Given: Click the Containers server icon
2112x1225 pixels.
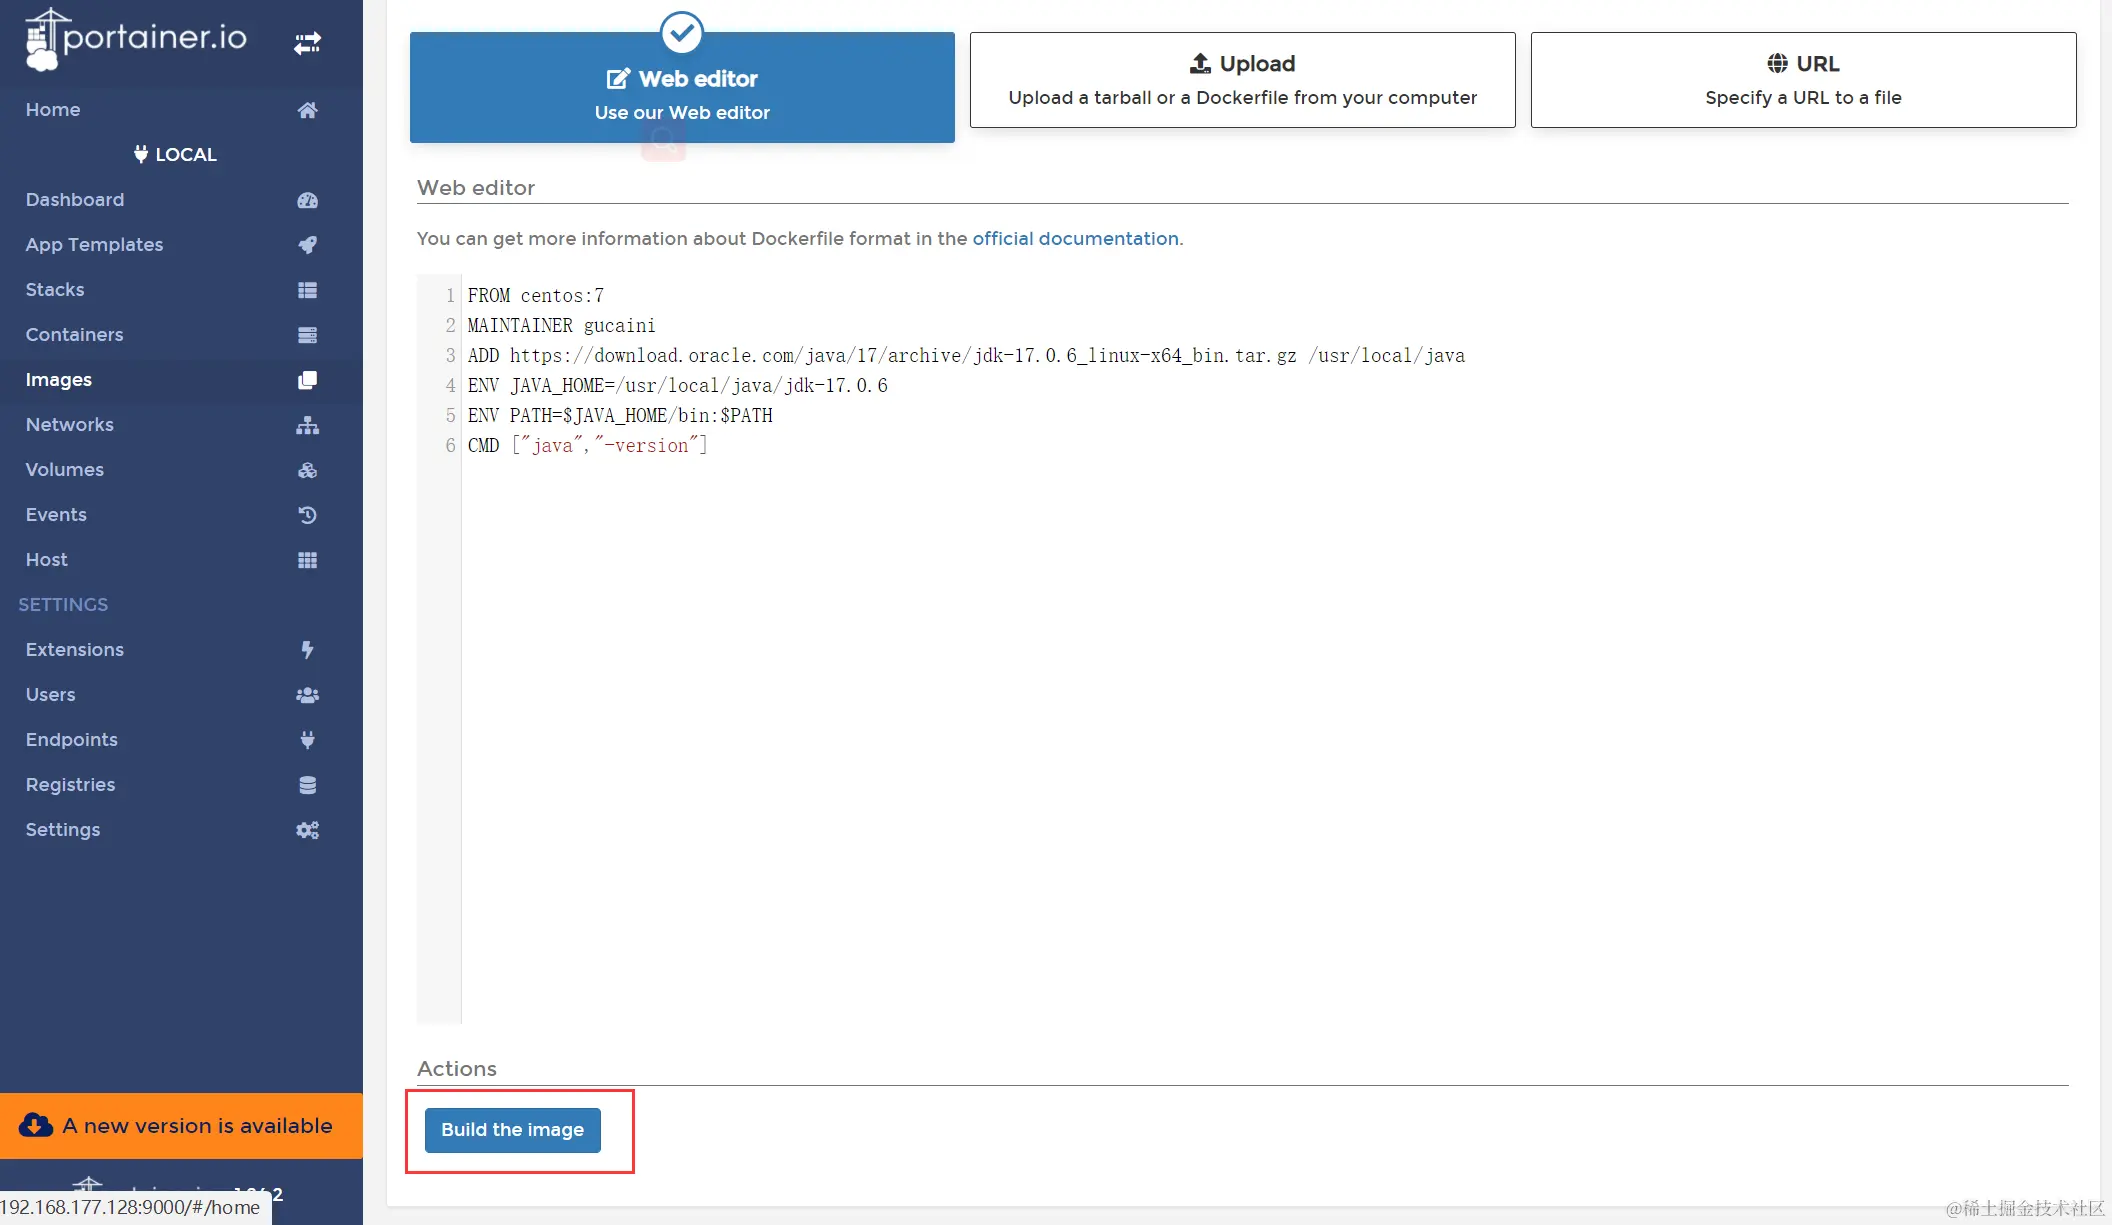Looking at the screenshot, I should [x=307, y=335].
